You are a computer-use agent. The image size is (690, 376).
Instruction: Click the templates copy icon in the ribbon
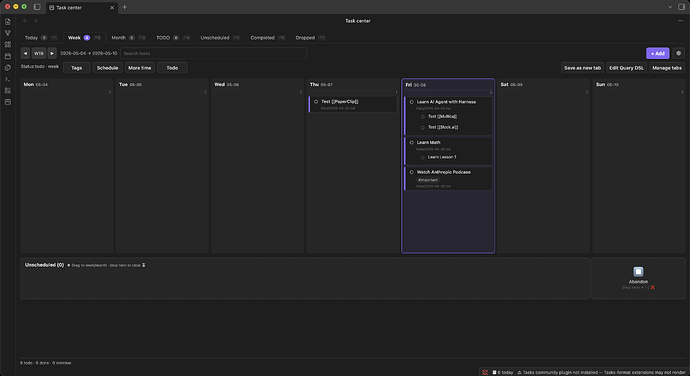pyautogui.click(x=7, y=67)
